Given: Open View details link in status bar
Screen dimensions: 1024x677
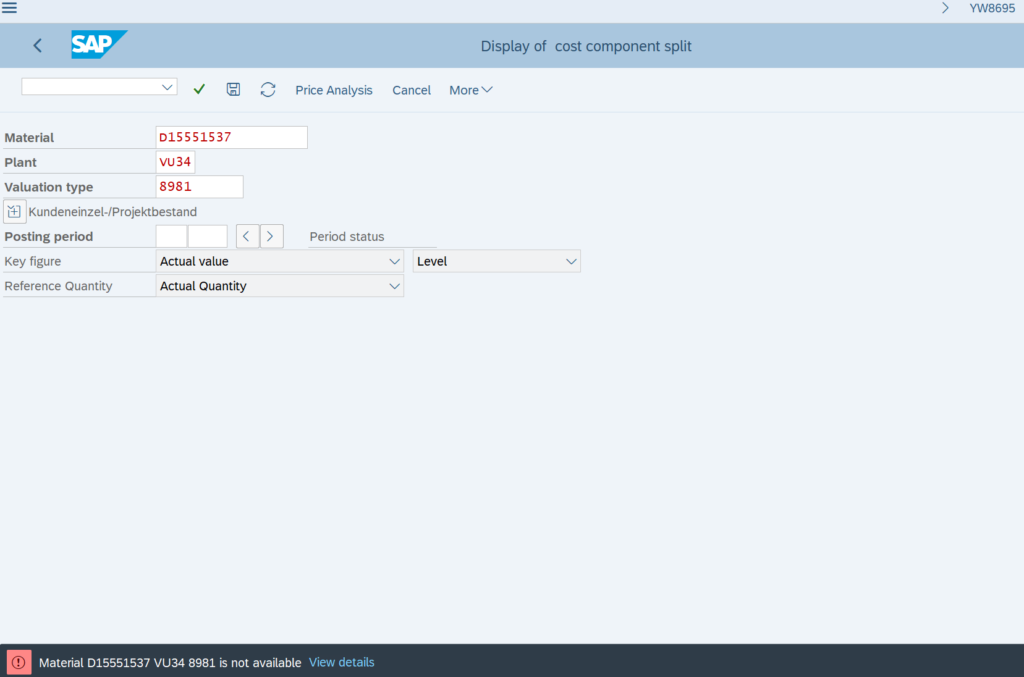Looking at the screenshot, I should 341,662.
